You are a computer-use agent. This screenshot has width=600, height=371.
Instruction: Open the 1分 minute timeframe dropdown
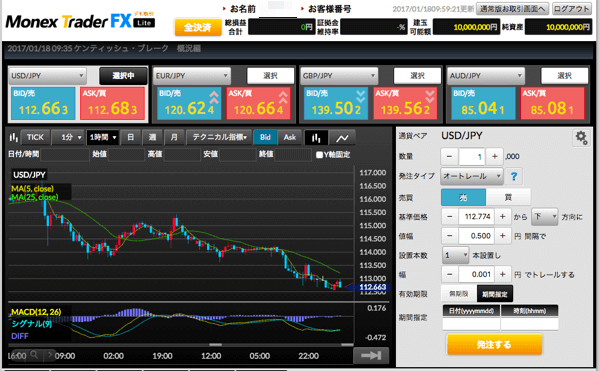point(68,137)
